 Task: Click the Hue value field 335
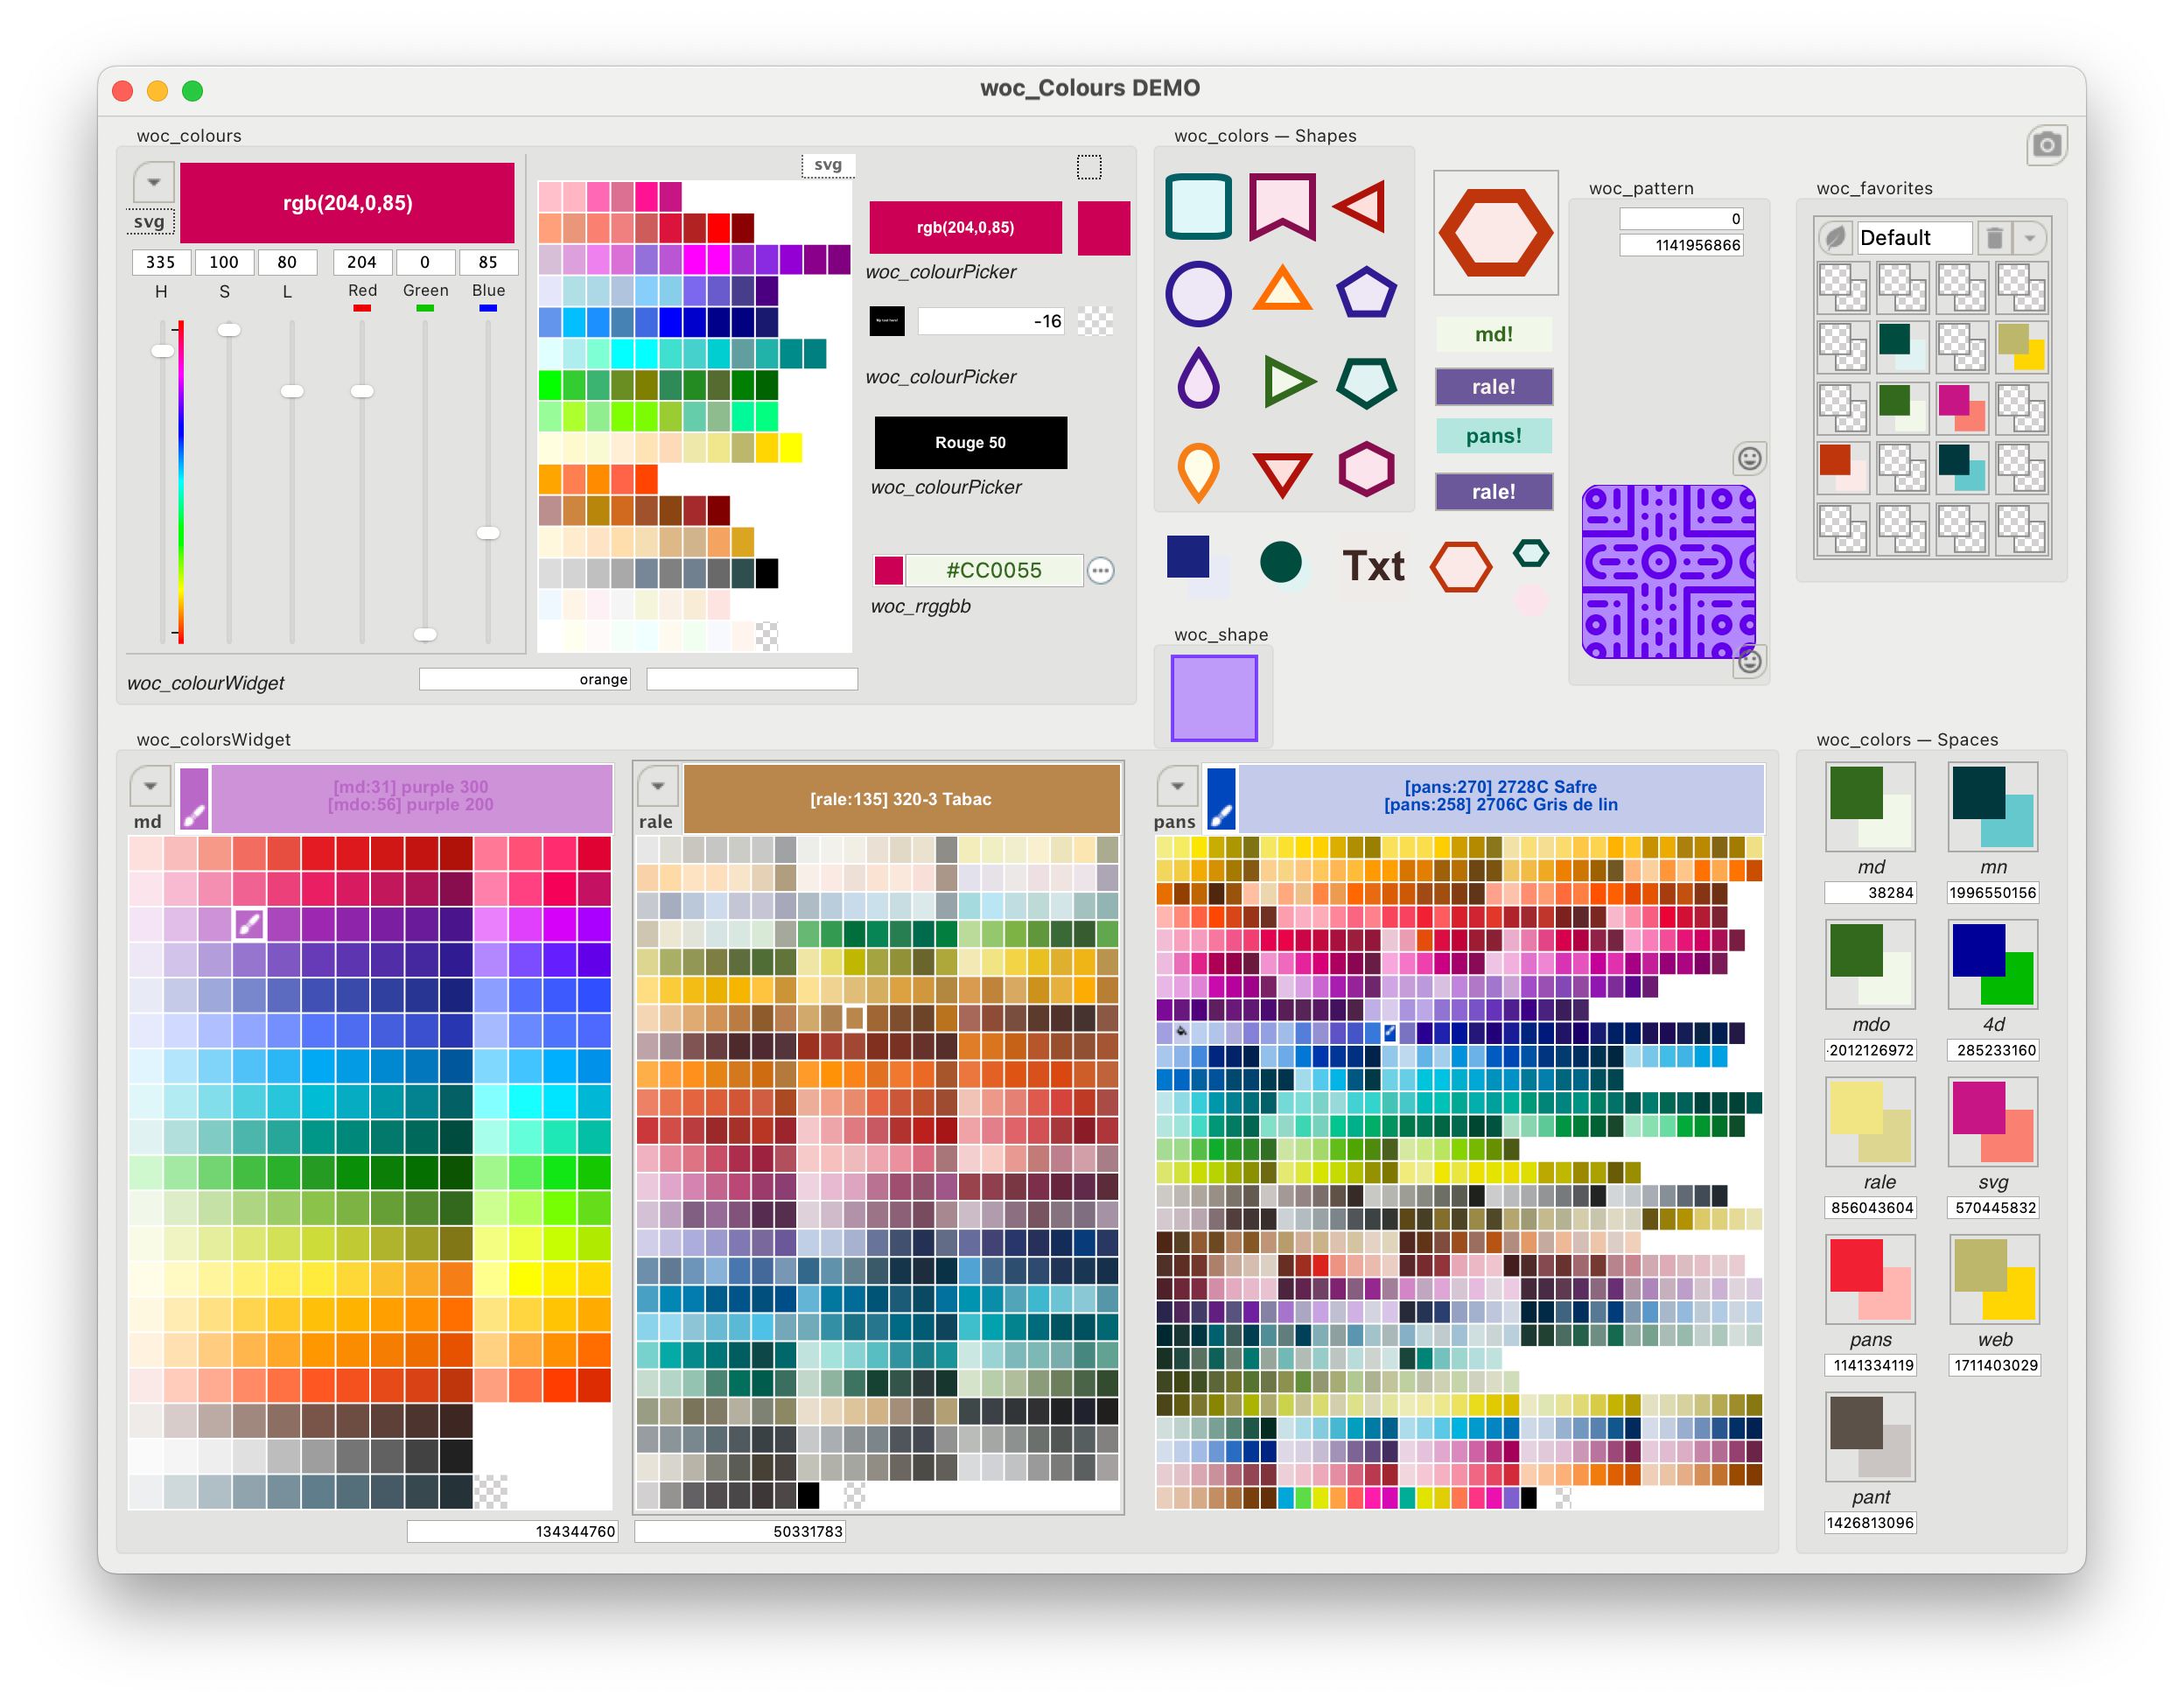click(160, 262)
